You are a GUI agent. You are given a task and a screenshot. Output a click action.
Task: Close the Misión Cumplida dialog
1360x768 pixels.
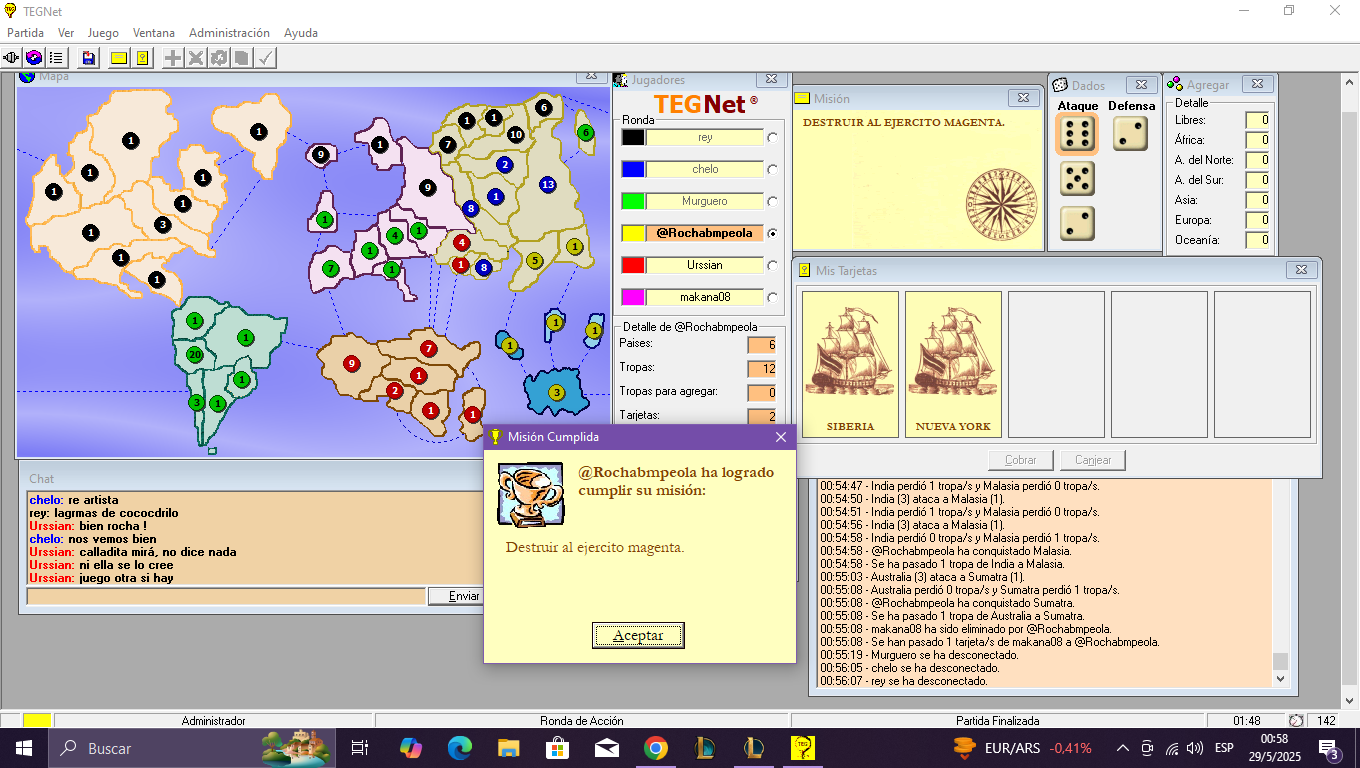click(781, 437)
